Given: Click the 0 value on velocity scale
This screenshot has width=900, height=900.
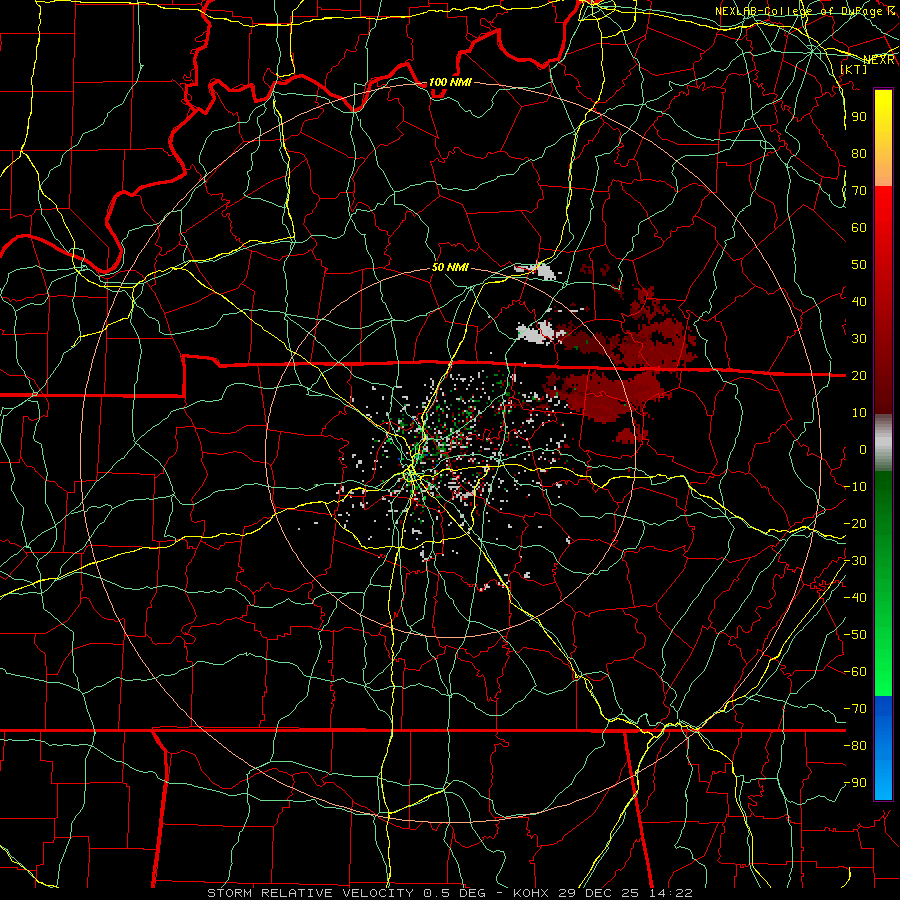Looking at the screenshot, I should coord(863,449).
